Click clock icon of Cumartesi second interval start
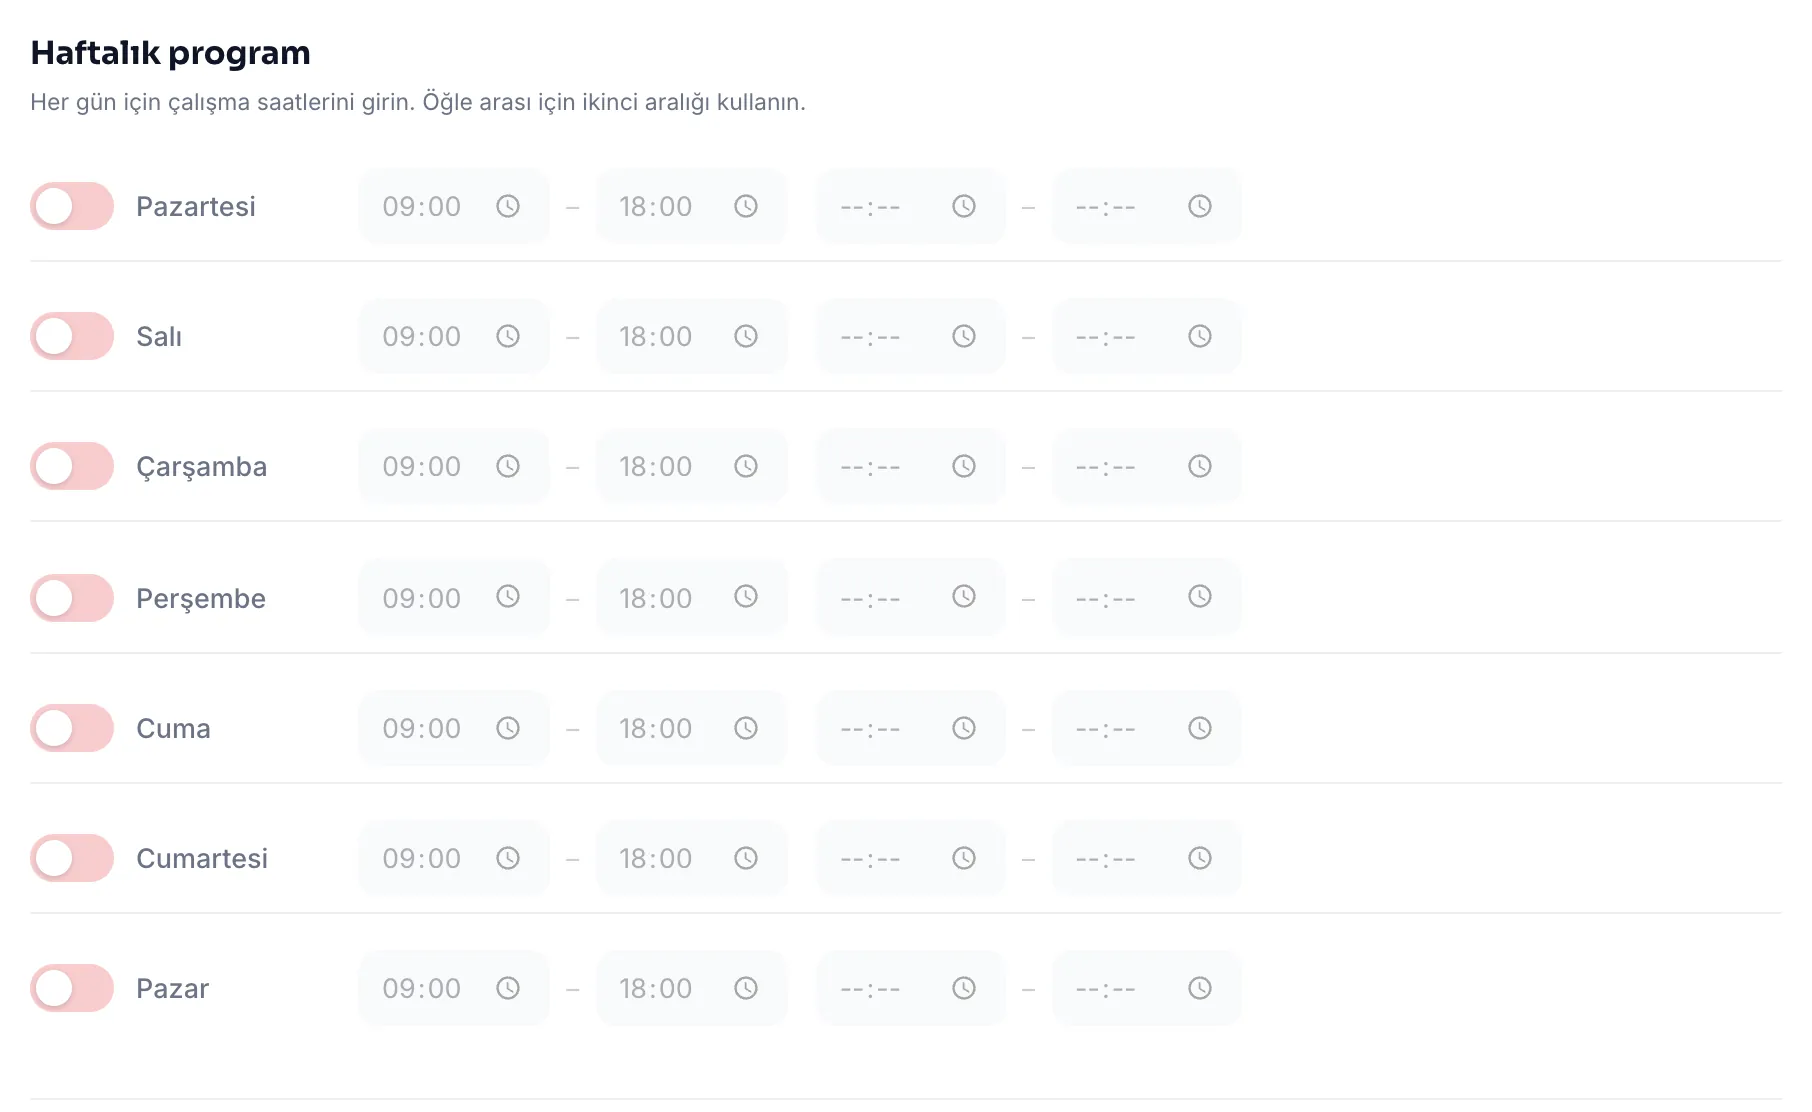This screenshot has height=1112, width=1812. click(964, 858)
